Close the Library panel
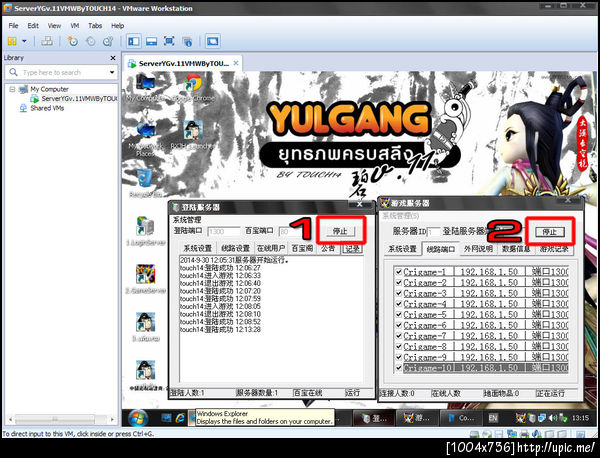Image resolution: width=600 pixels, height=458 pixels. pyautogui.click(x=113, y=58)
